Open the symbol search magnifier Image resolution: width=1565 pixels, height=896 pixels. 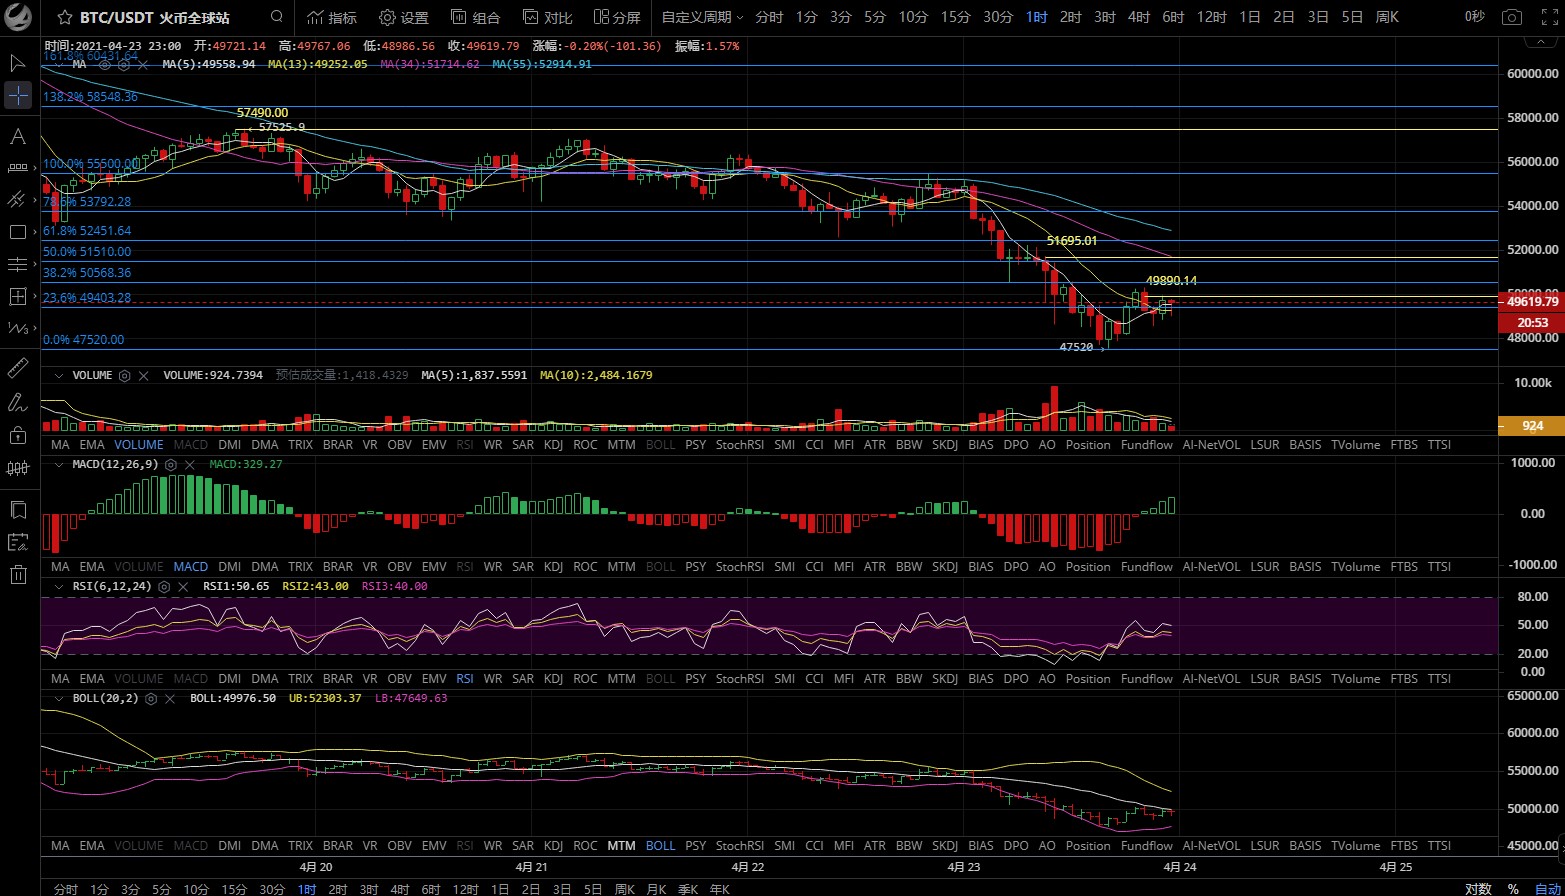277,17
